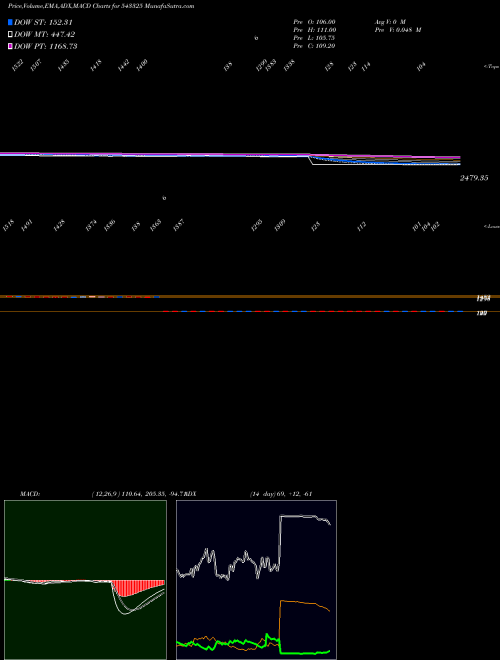Click the 1518 low label

coord(8,226)
